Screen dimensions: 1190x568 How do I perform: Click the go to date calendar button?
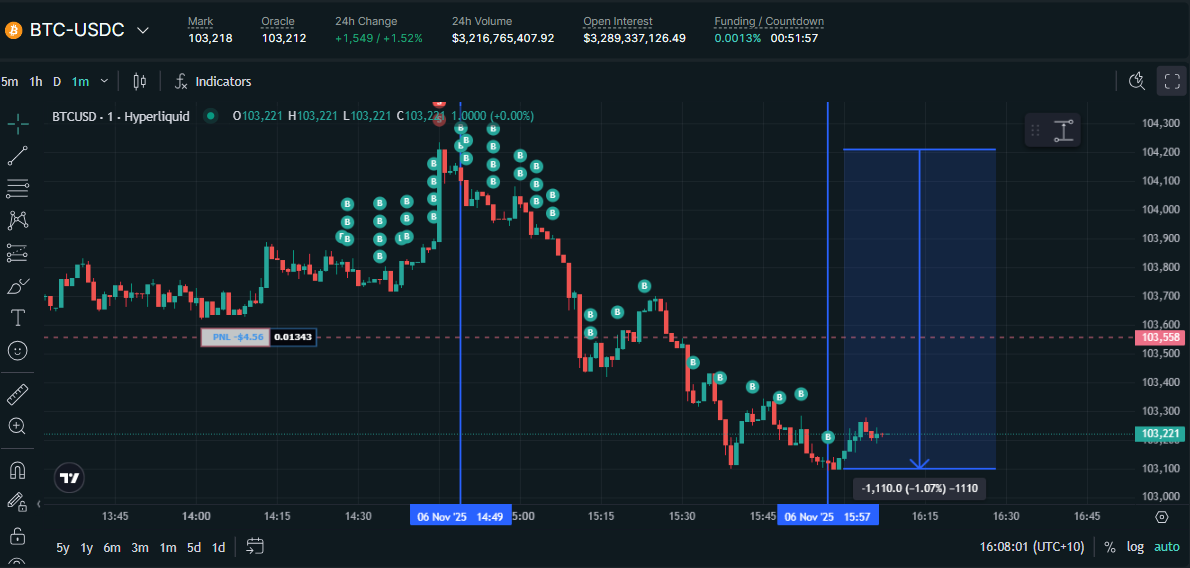tap(254, 546)
